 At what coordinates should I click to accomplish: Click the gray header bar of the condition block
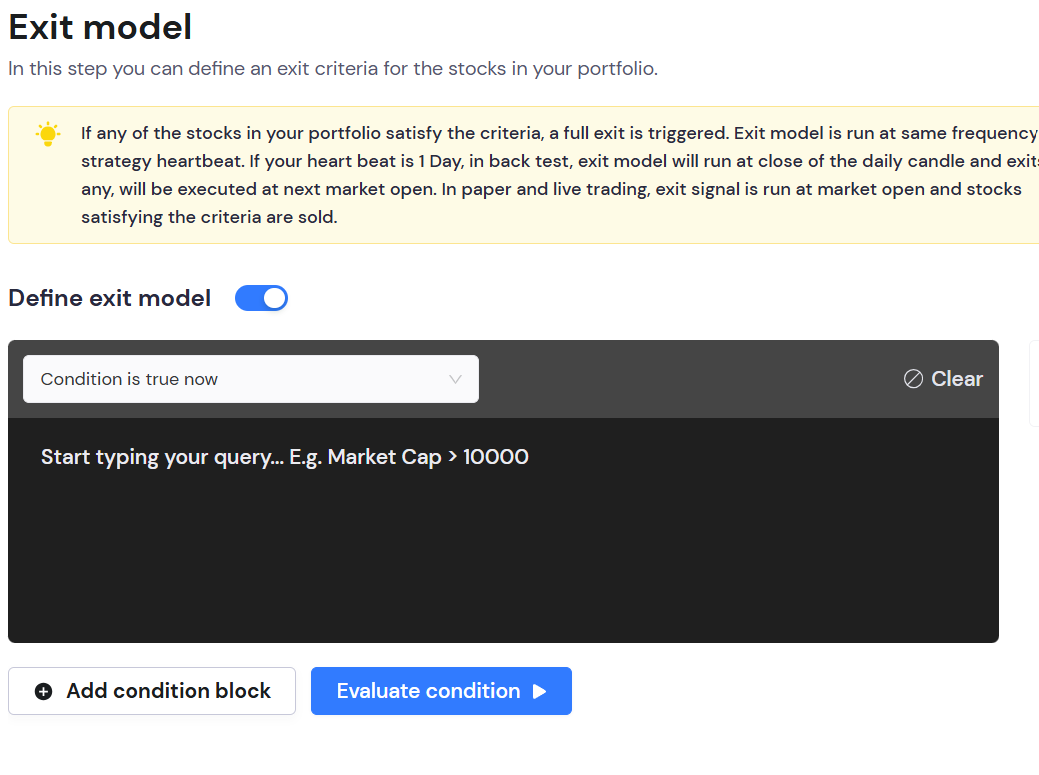(x=690, y=379)
